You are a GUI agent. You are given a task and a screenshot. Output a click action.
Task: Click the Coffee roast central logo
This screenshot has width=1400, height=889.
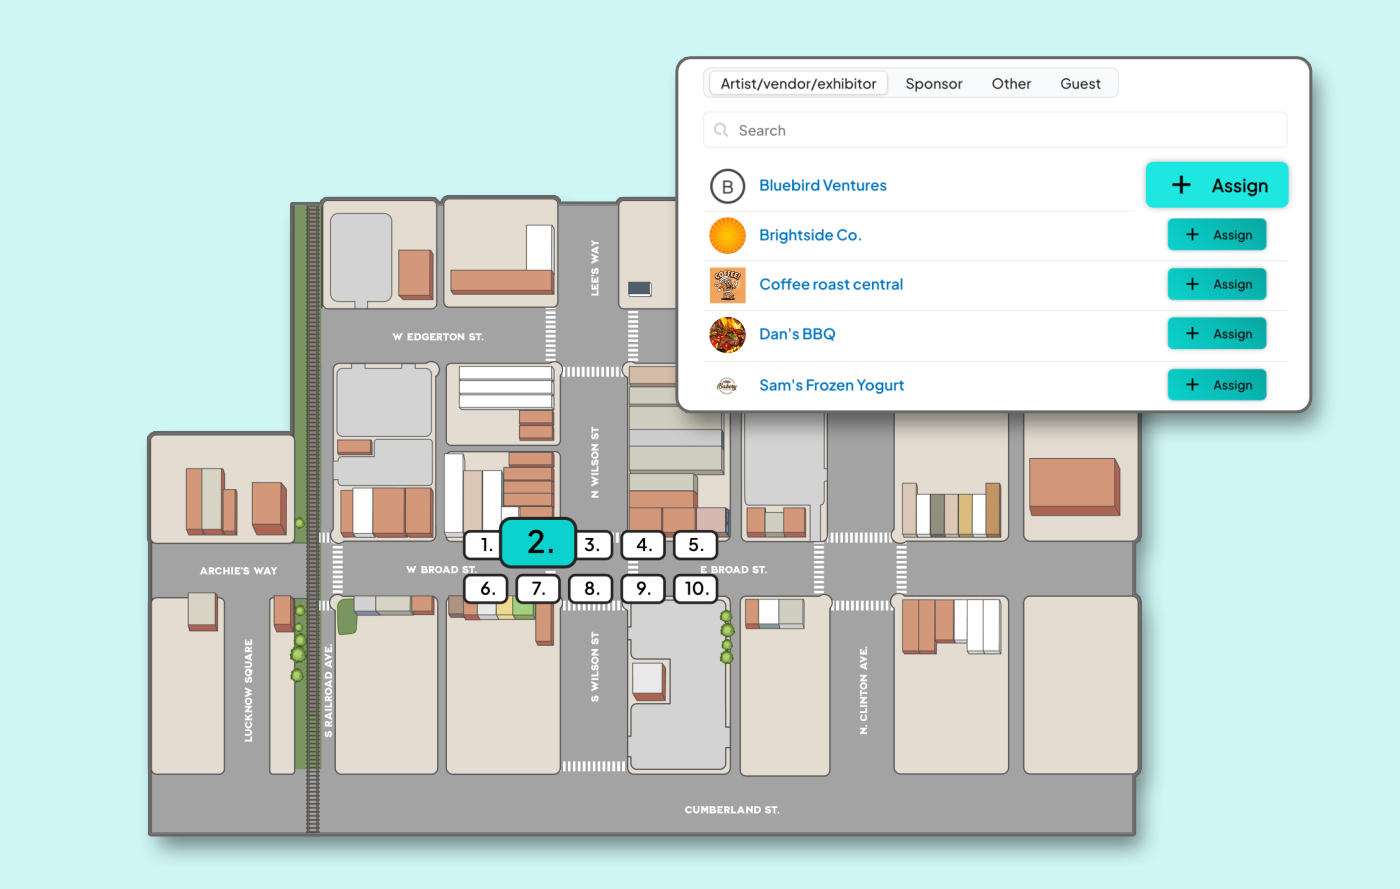click(x=727, y=285)
